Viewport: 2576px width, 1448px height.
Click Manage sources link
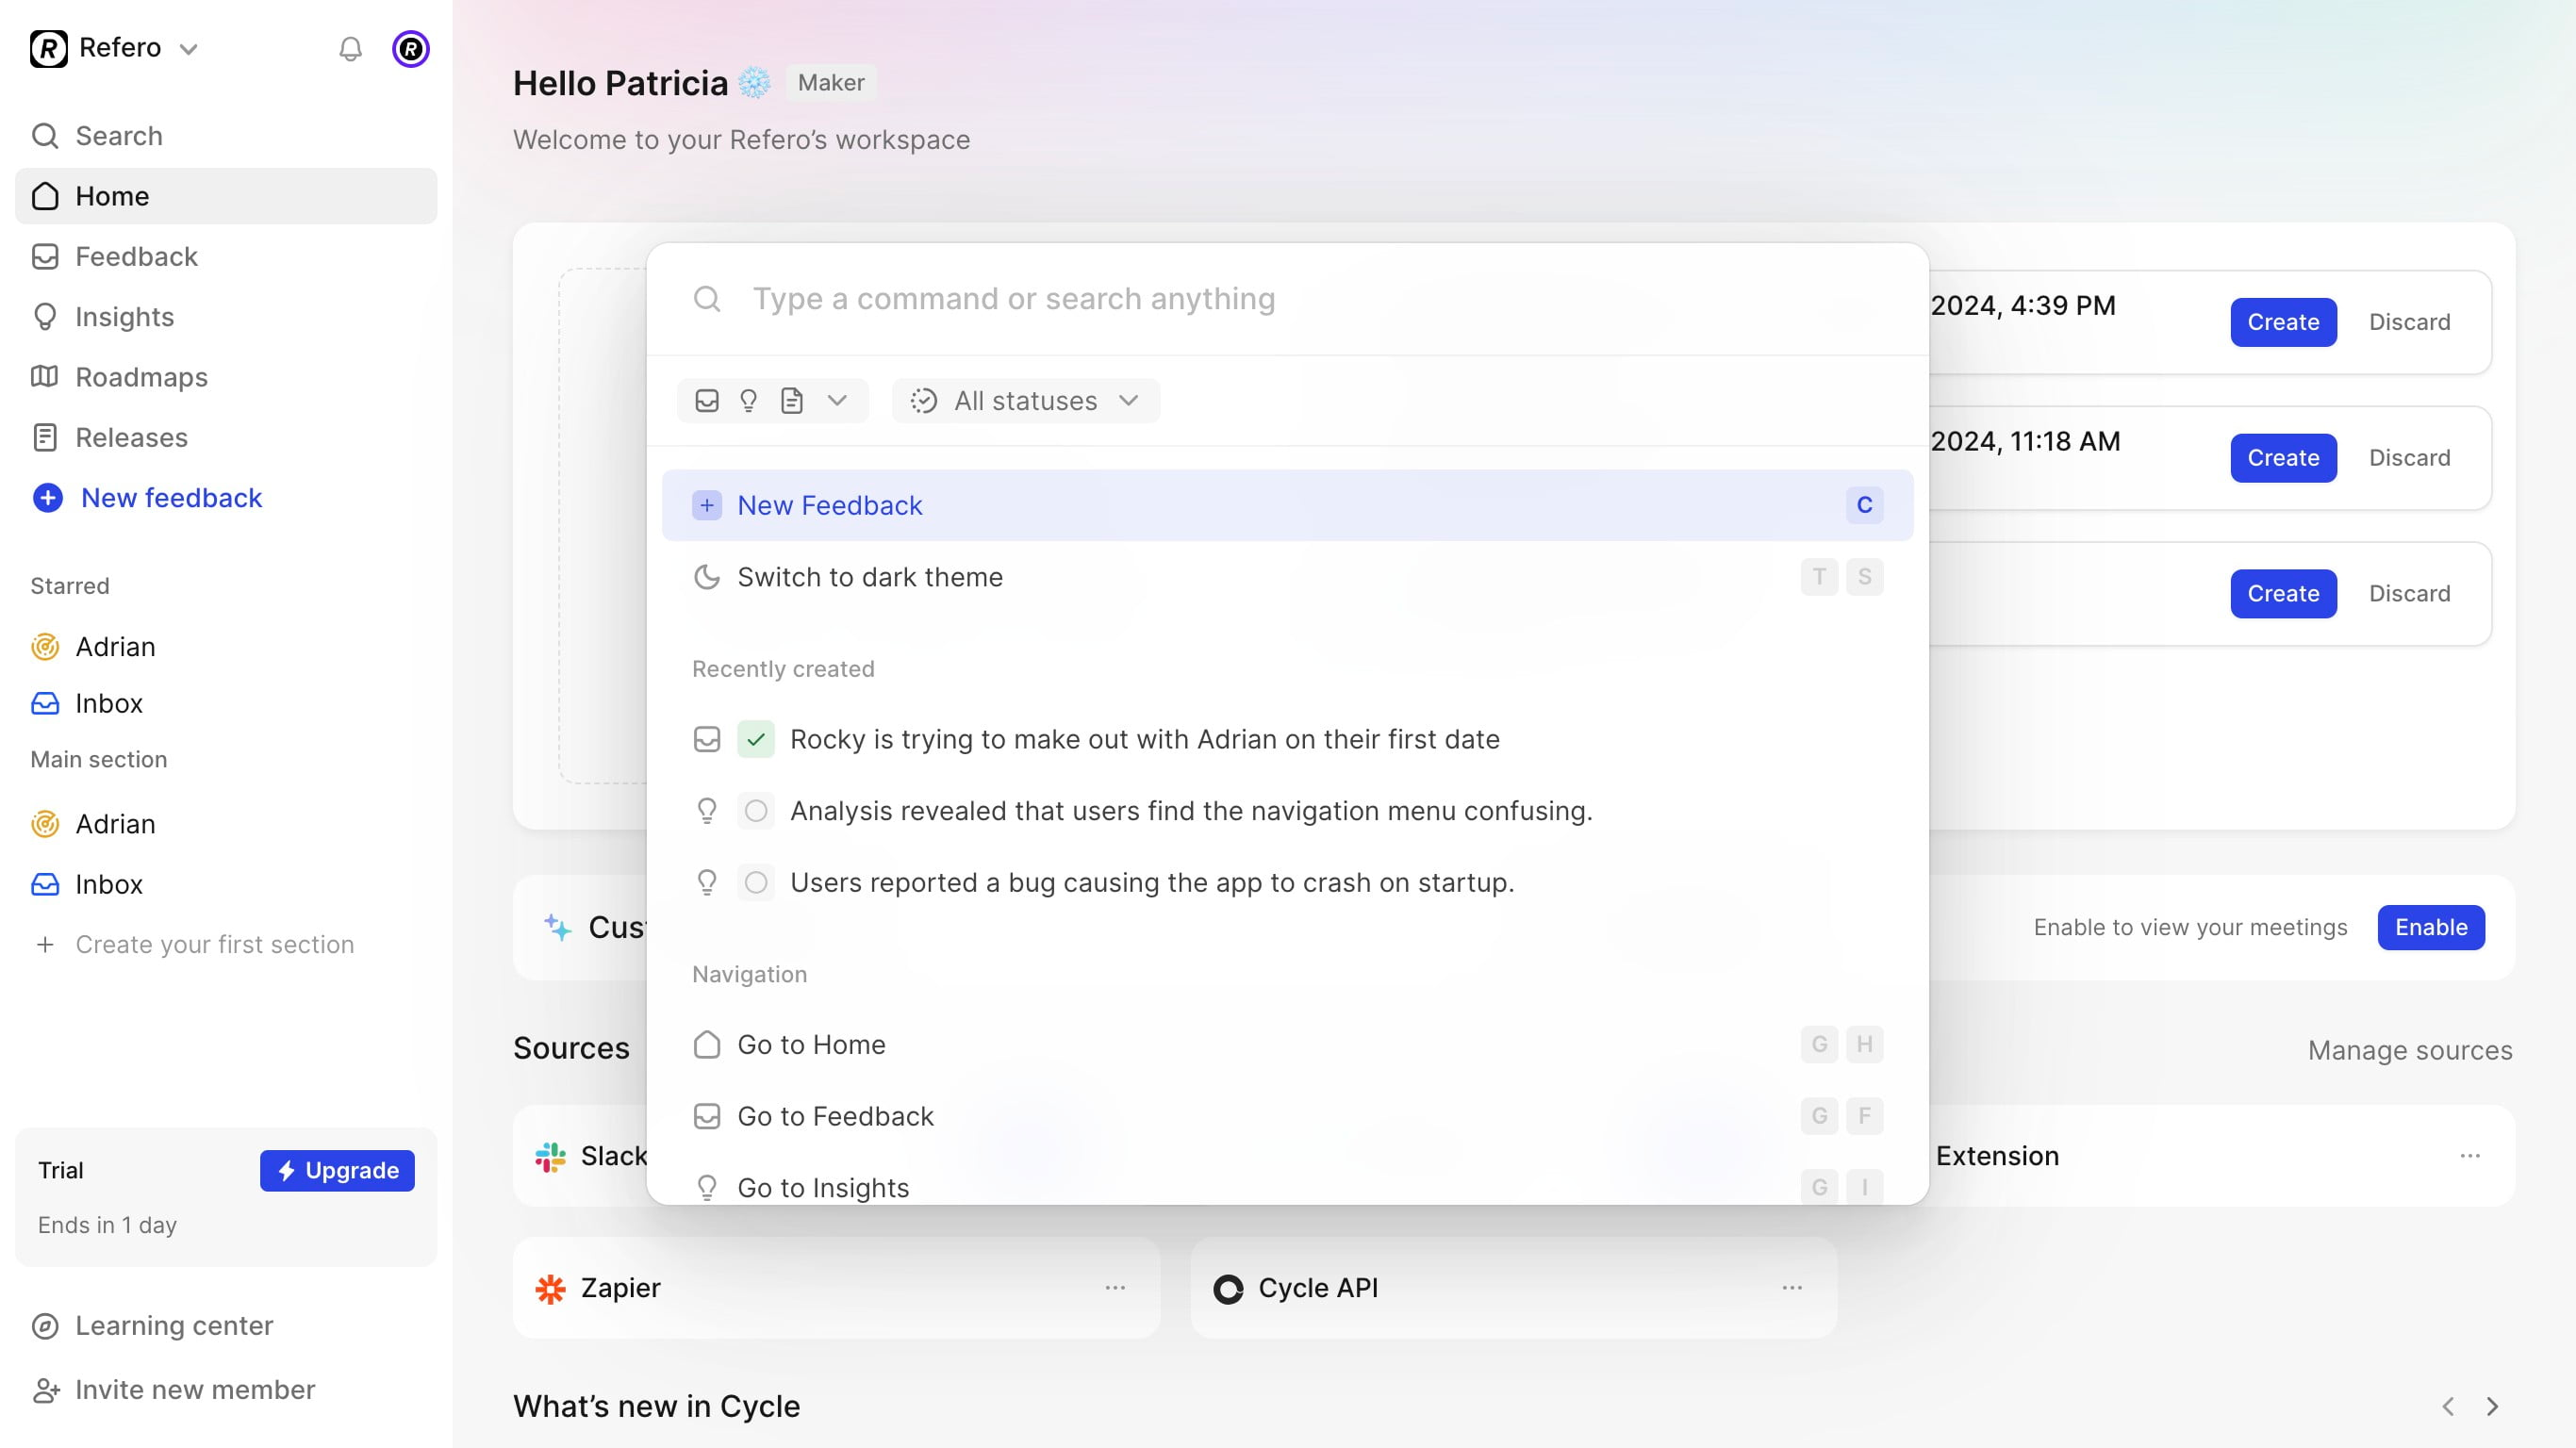click(2409, 1050)
